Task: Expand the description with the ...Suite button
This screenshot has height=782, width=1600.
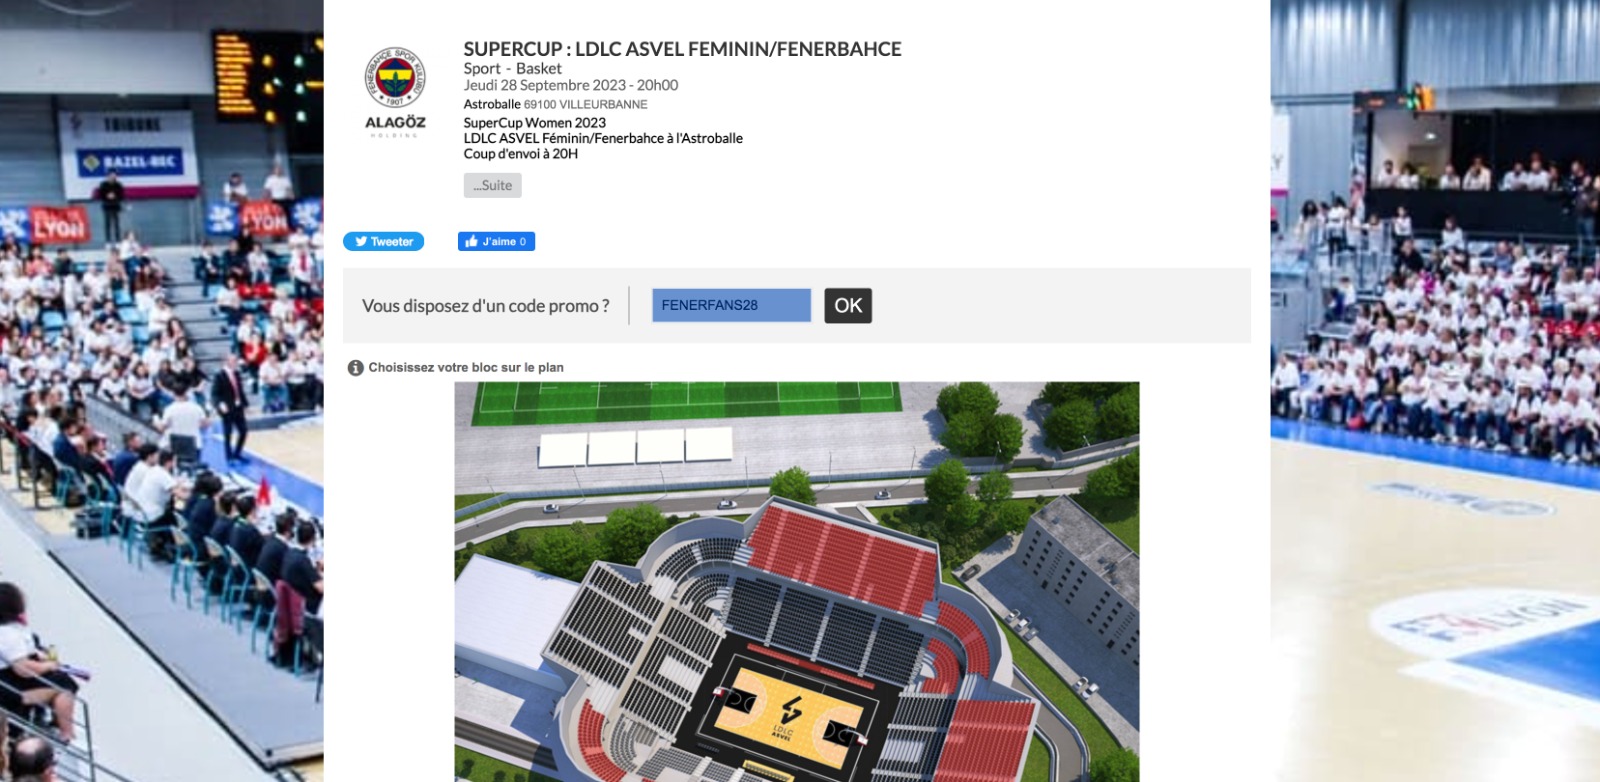Action: pos(493,185)
